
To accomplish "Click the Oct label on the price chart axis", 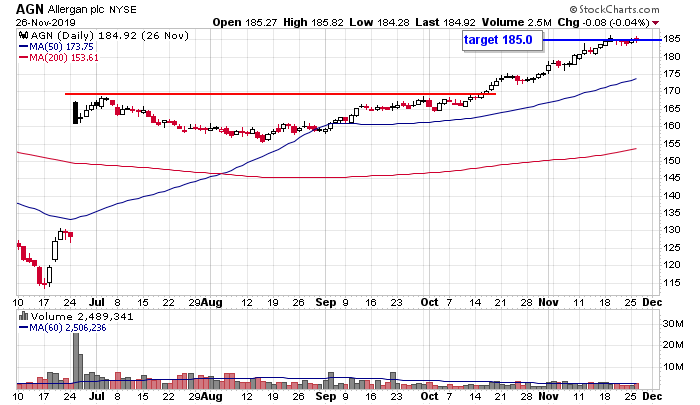I will [x=429, y=302].
